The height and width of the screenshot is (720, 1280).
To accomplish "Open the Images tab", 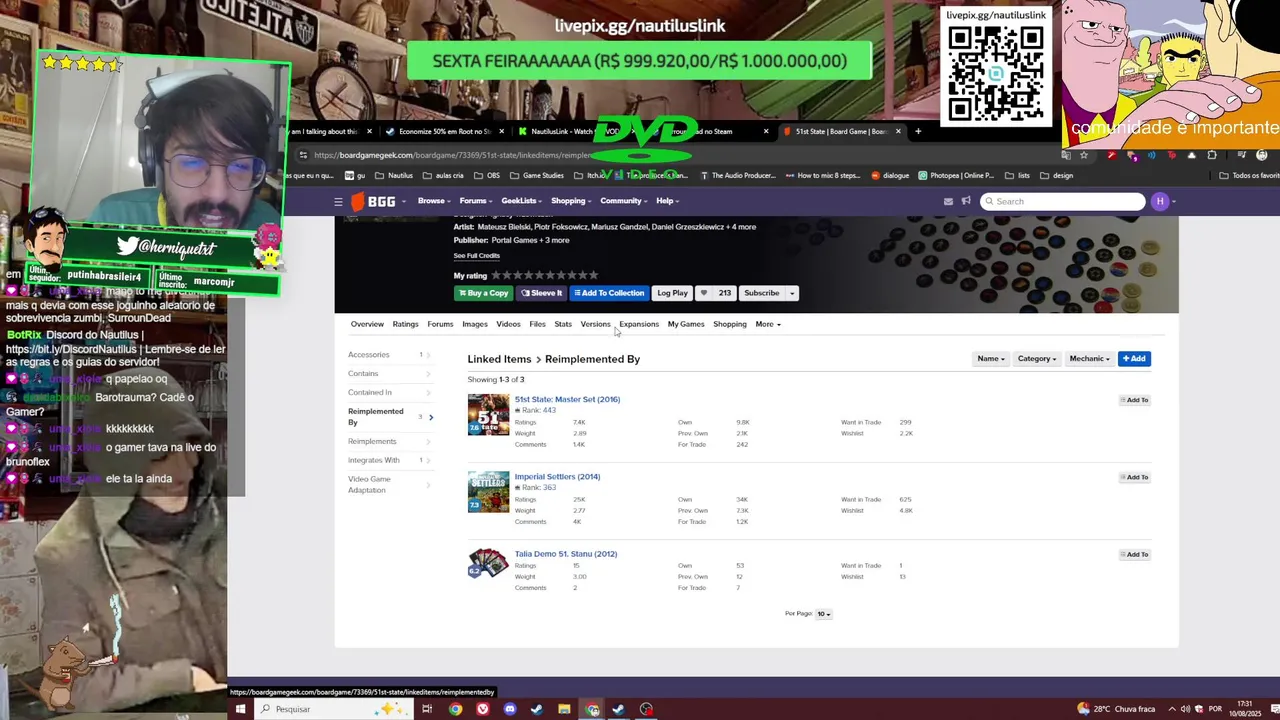I will [x=475, y=324].
